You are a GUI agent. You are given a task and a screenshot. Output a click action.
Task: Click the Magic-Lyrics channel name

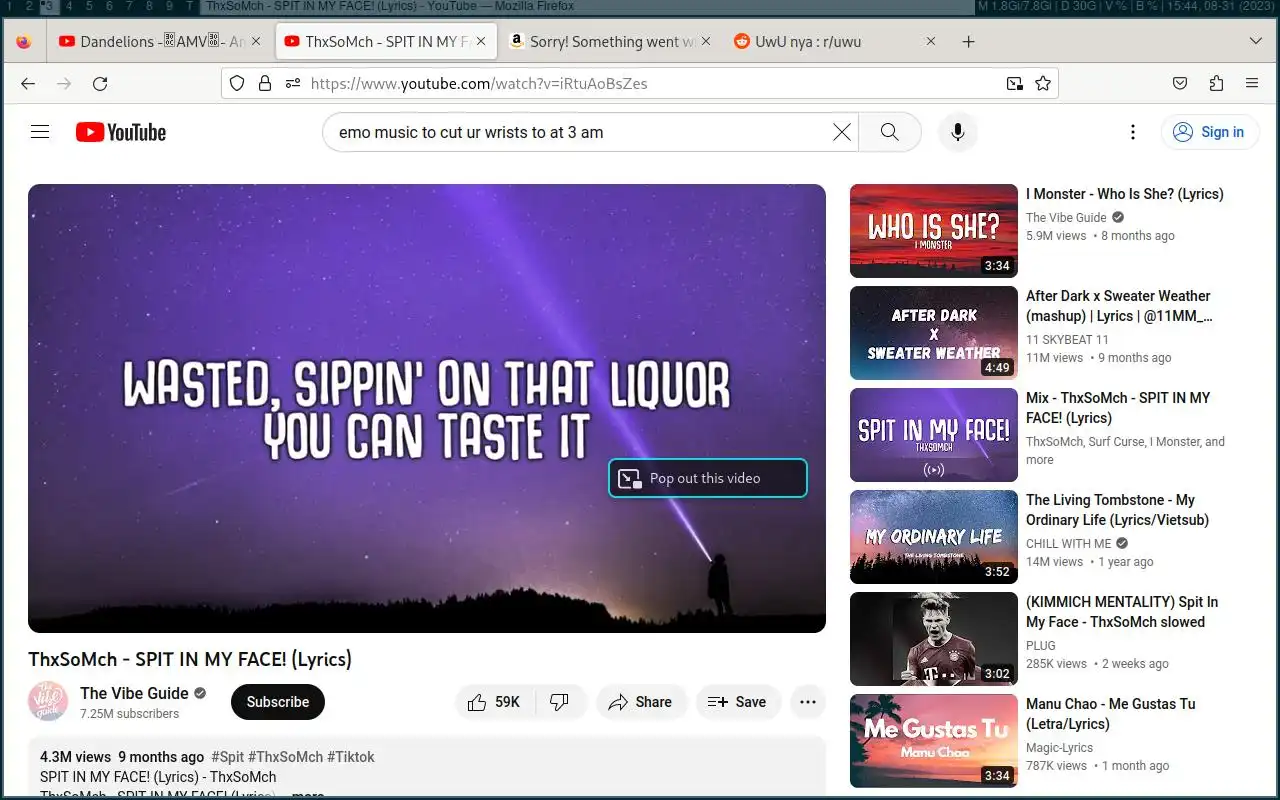[1059, 748]
